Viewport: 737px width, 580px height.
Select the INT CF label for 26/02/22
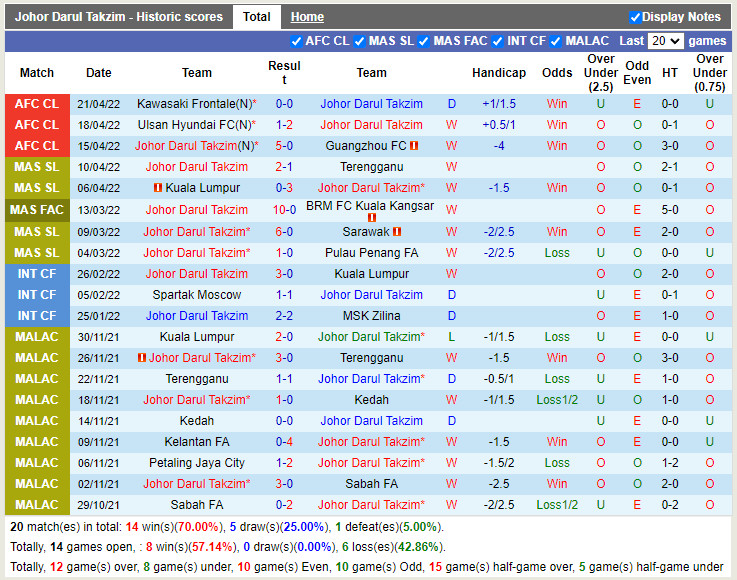click(37, 274)
